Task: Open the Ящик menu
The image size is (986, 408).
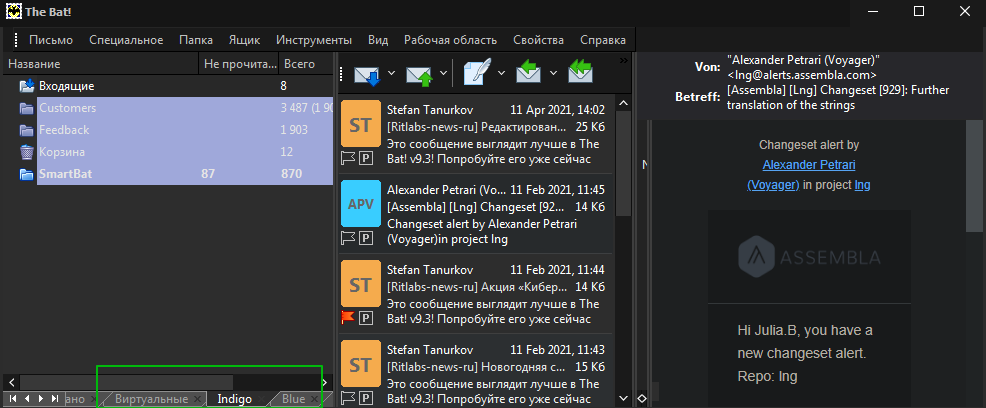Action: [x=245, y=40]
